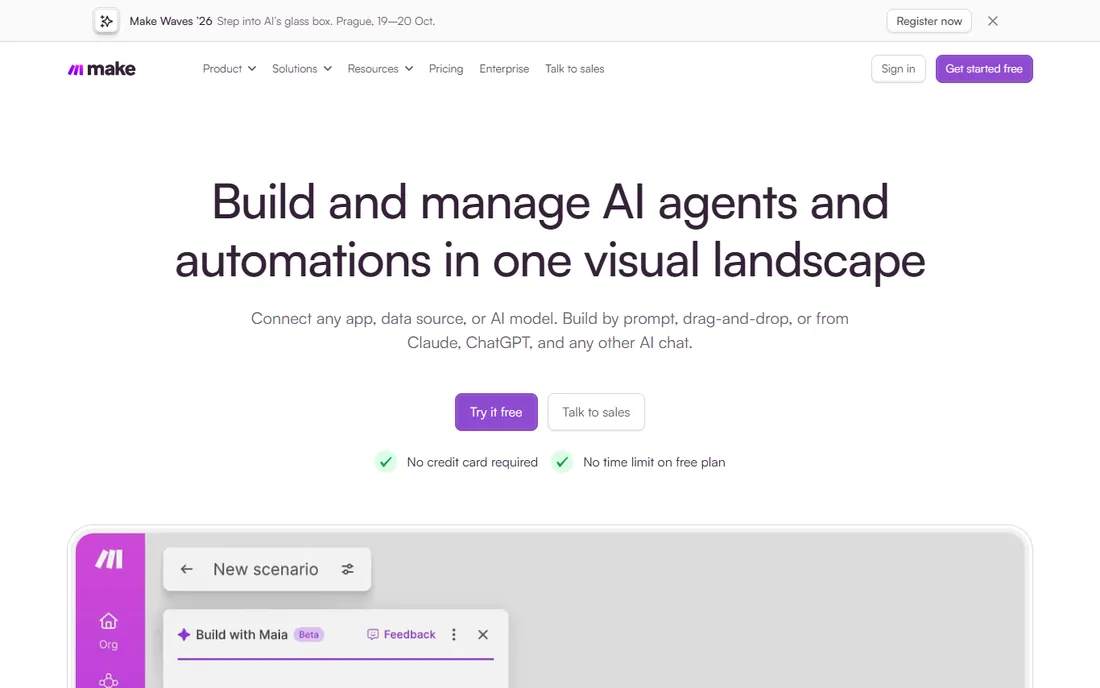Open the Feedback link in Maia panel
Viewport: 1100px width, 688px height.
coord(401,634)
